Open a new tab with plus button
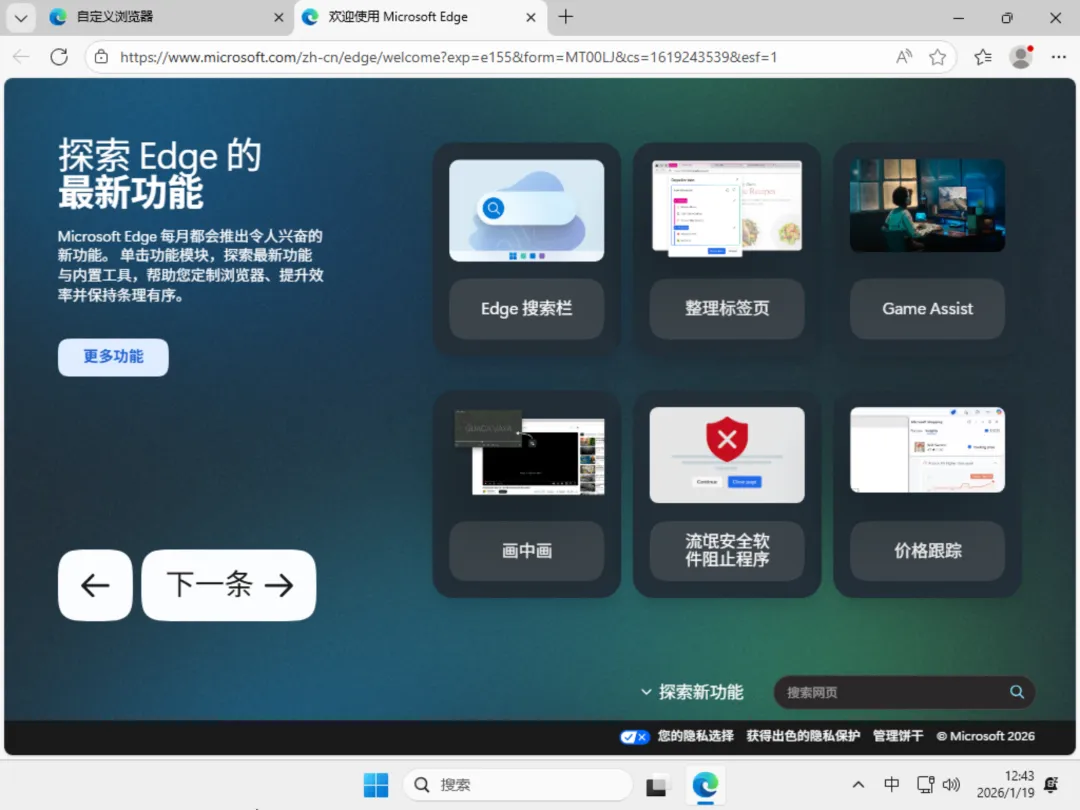This screenshot has width=1080, height=810. click(565, 17)
